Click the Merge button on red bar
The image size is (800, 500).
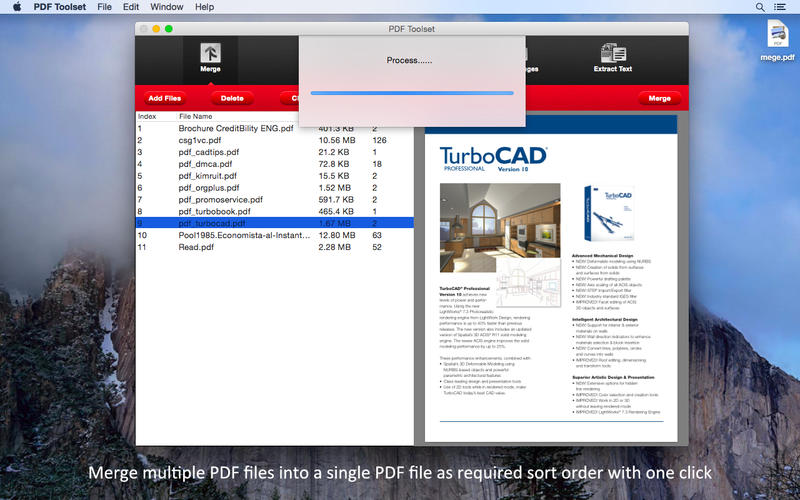659,98
